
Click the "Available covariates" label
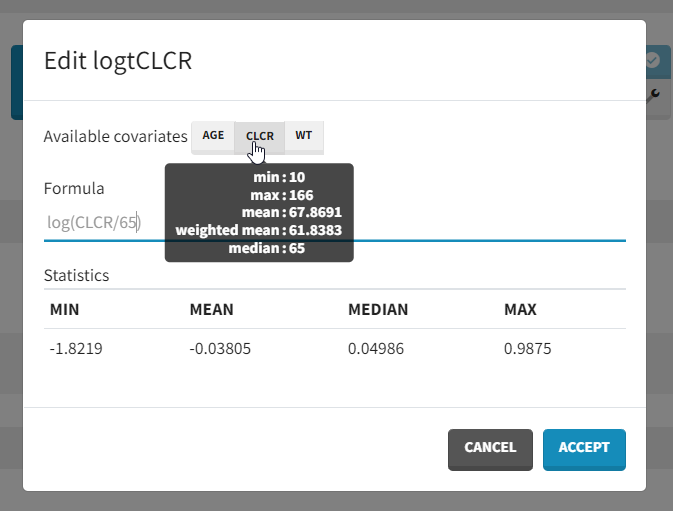(x=116, y=137)
